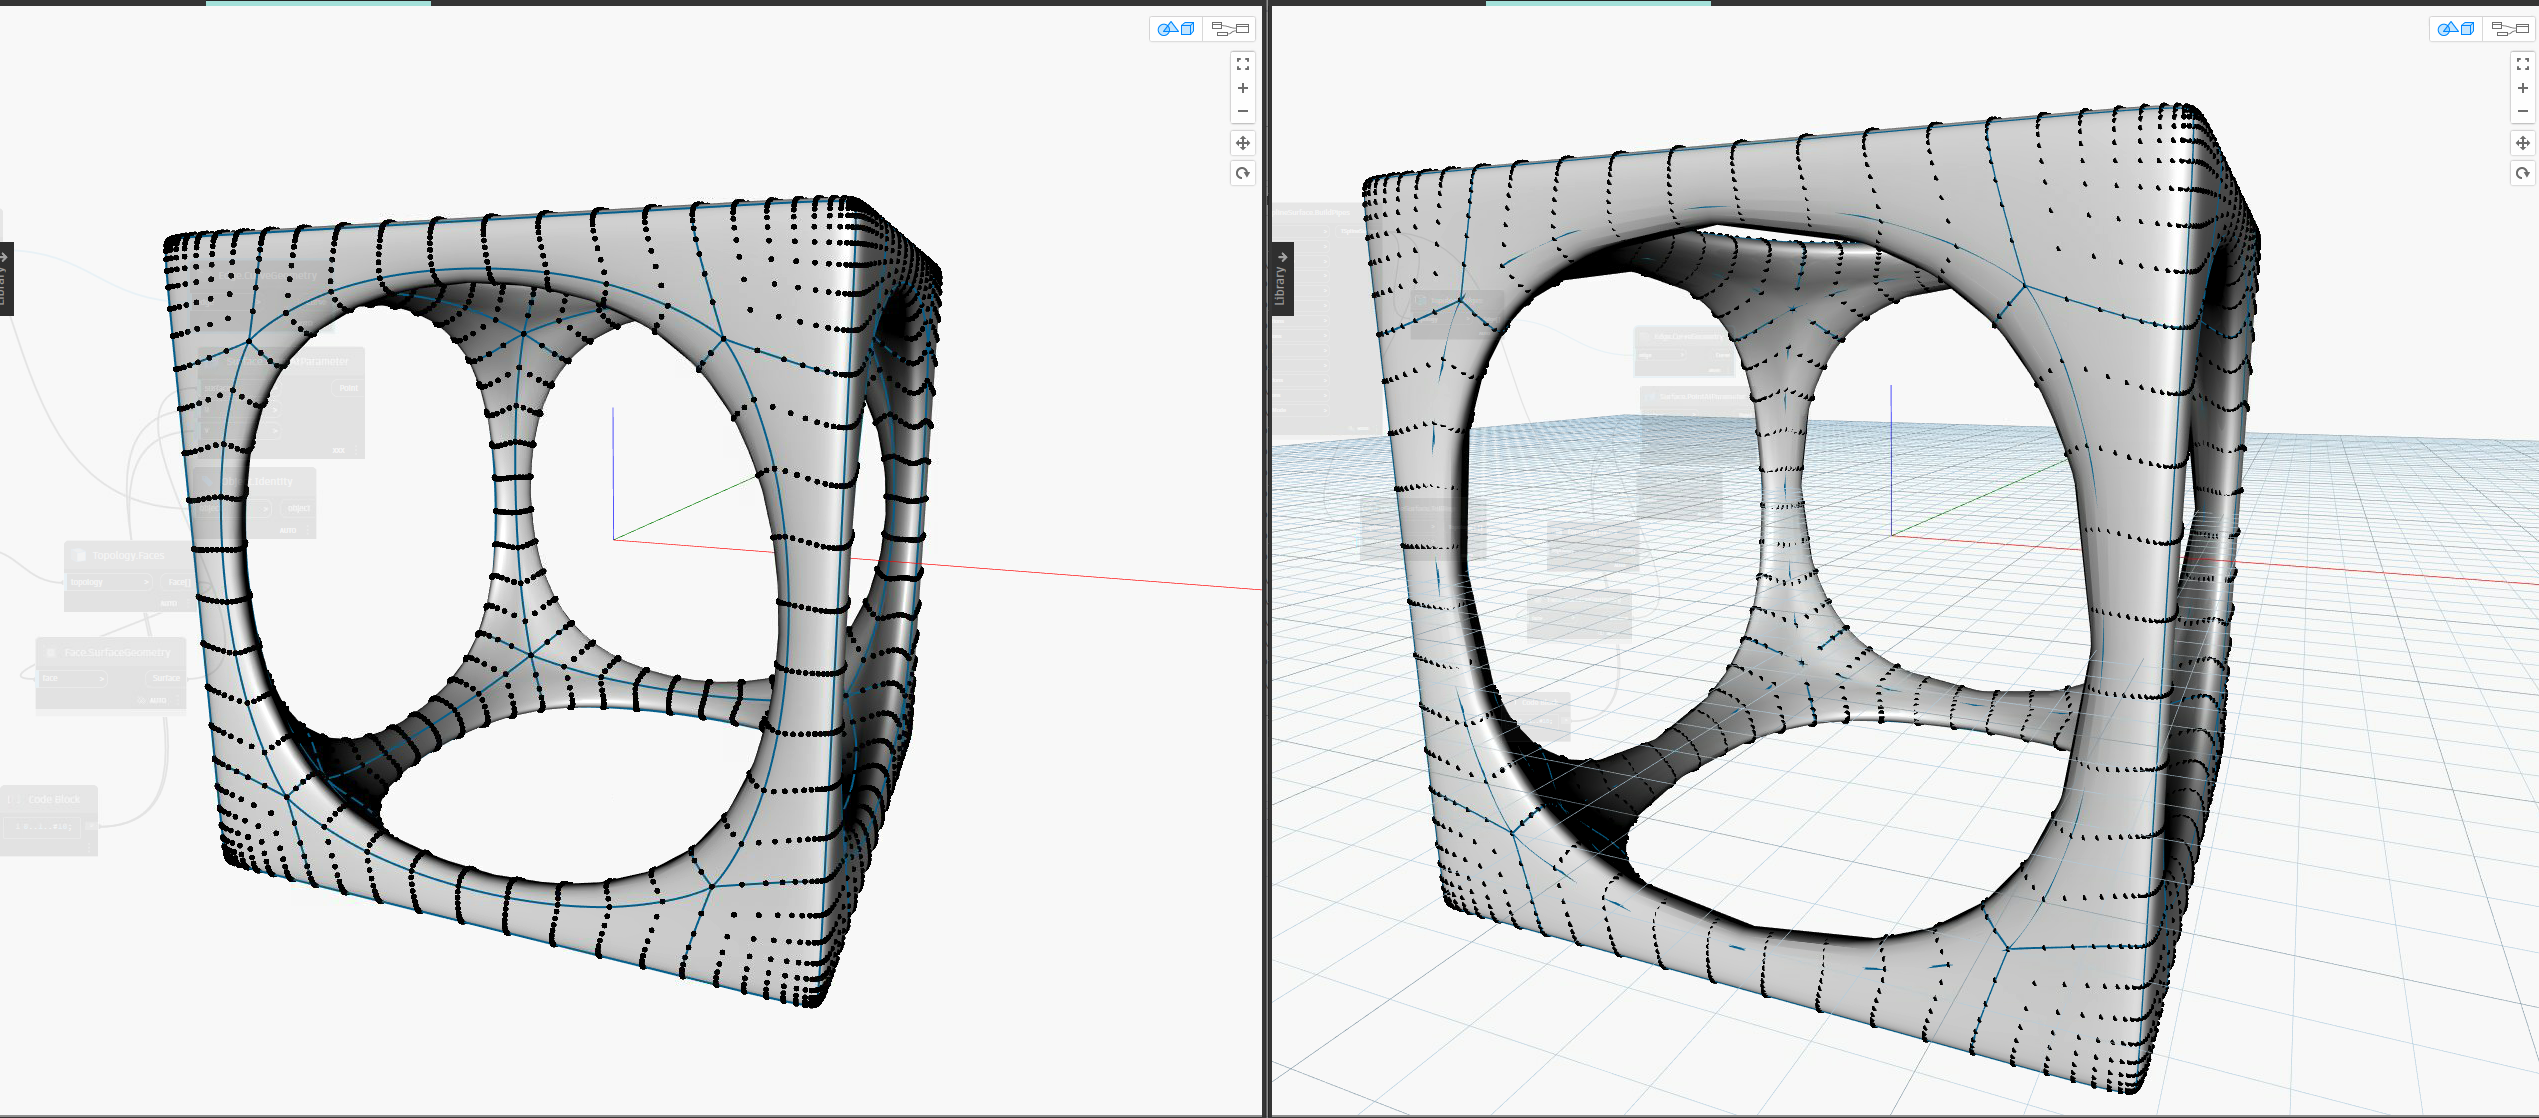The height and width of the screenshot is (1118, 2539).
Task: Select the faded Topology.Faces node title
Action: point(128,555)
